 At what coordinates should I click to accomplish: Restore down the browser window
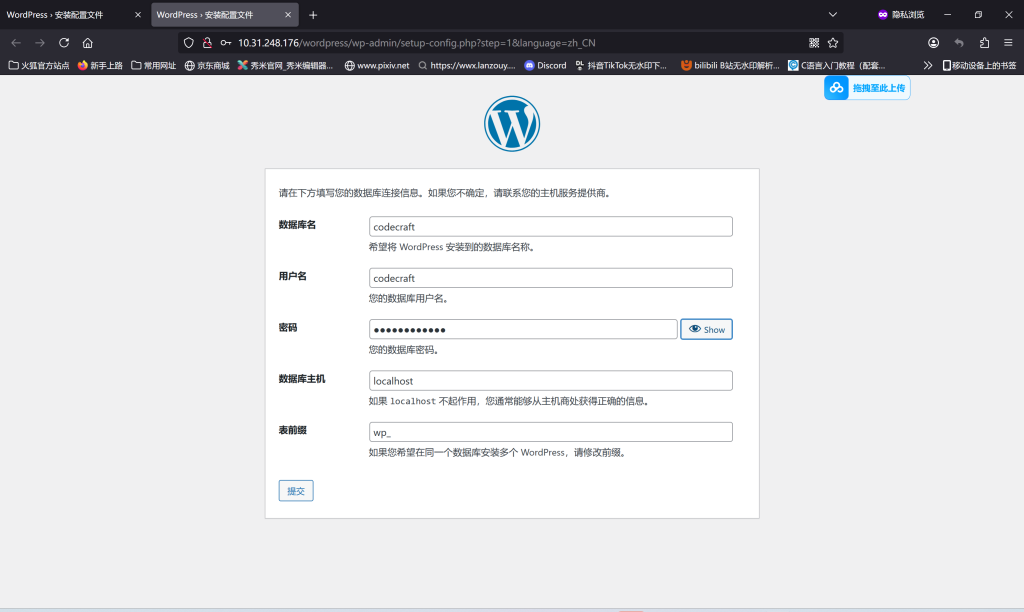click(978, 14)
